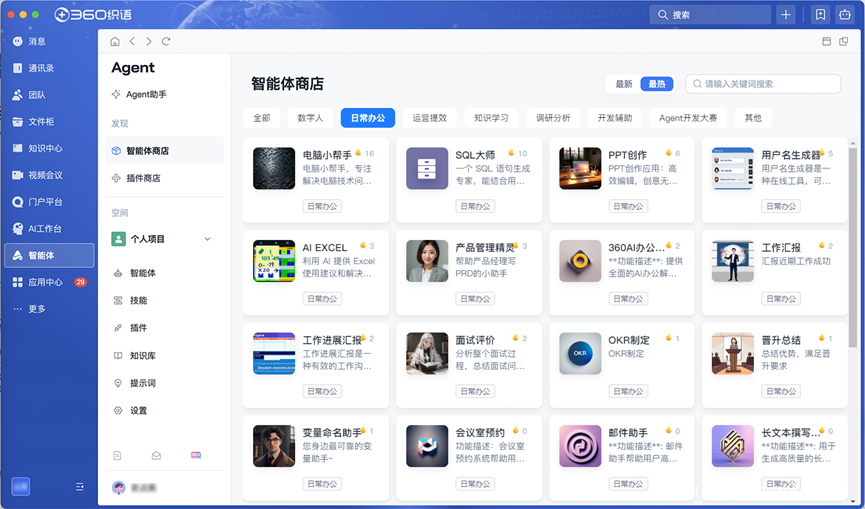Switch sorting to 最新

point(624,84)
